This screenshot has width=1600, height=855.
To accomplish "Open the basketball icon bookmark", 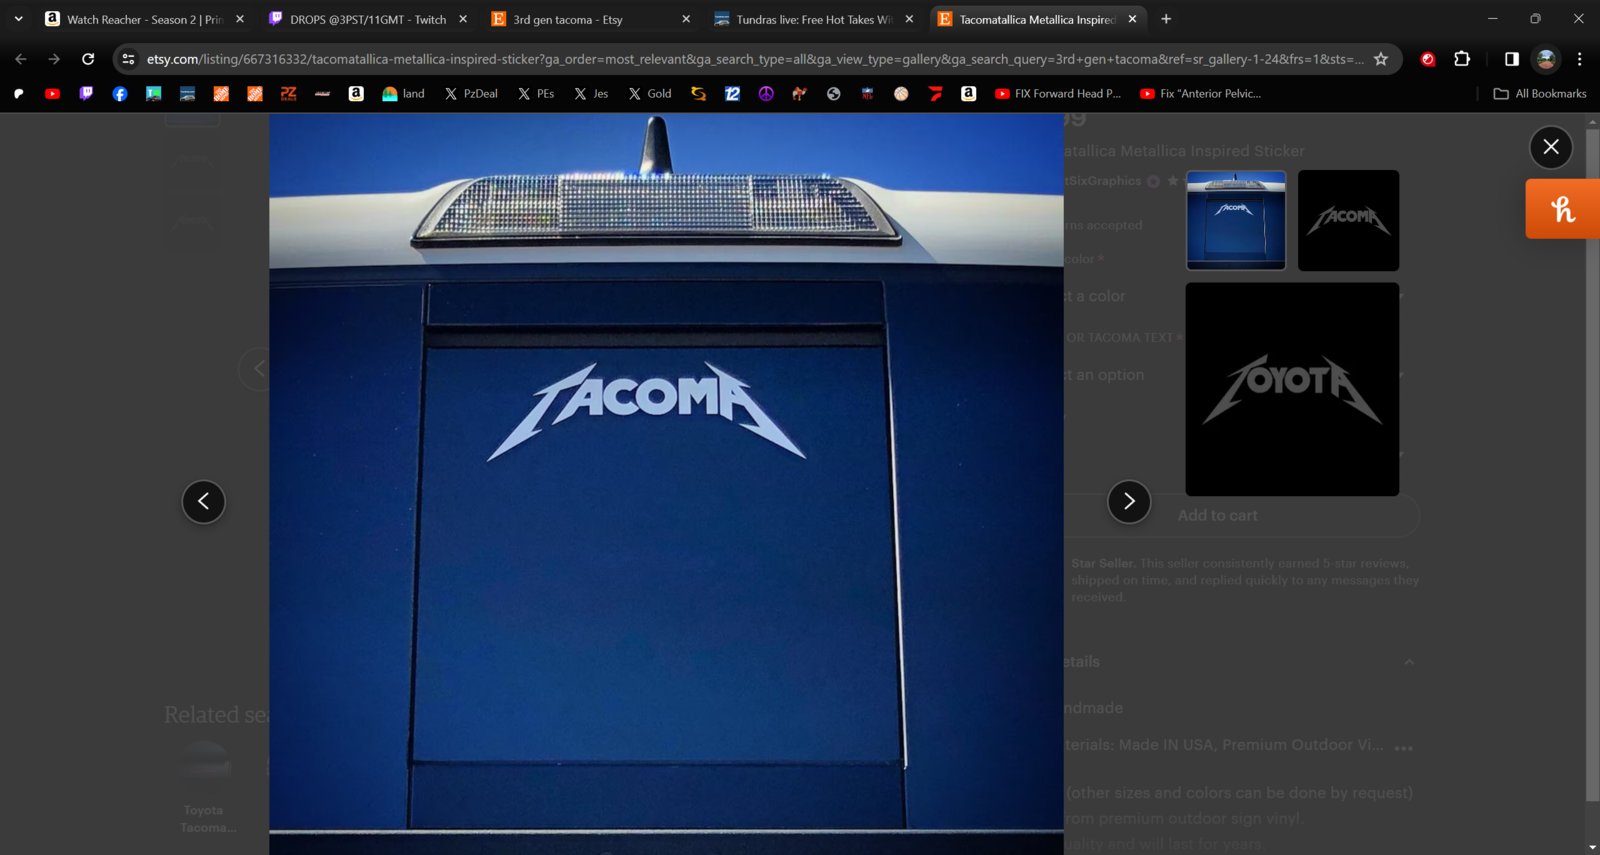I will [901, 94].
